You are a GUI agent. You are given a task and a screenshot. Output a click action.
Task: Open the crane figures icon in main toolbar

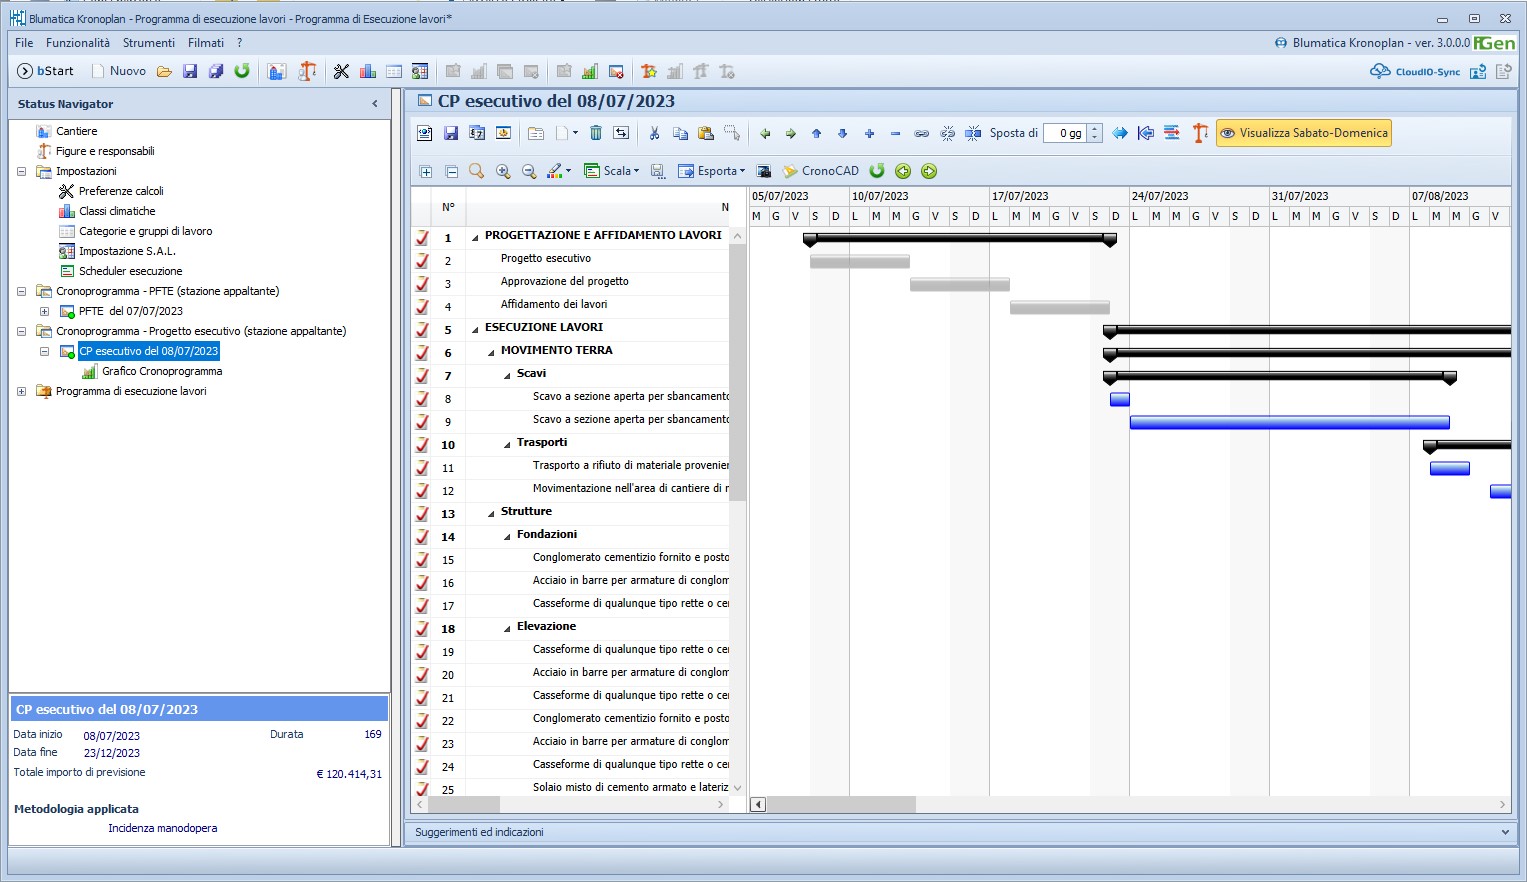coord(307,71)
